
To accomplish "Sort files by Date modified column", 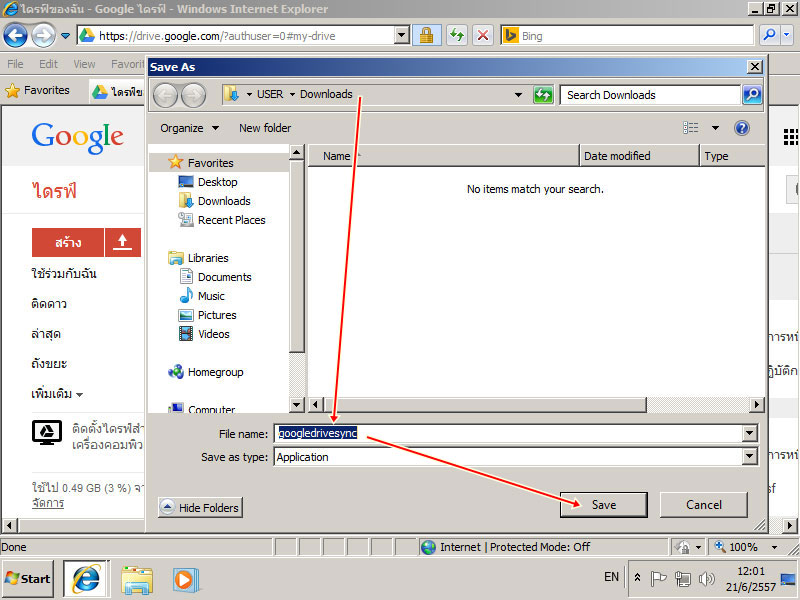I will pyautogui.click(x=639, y=156).
